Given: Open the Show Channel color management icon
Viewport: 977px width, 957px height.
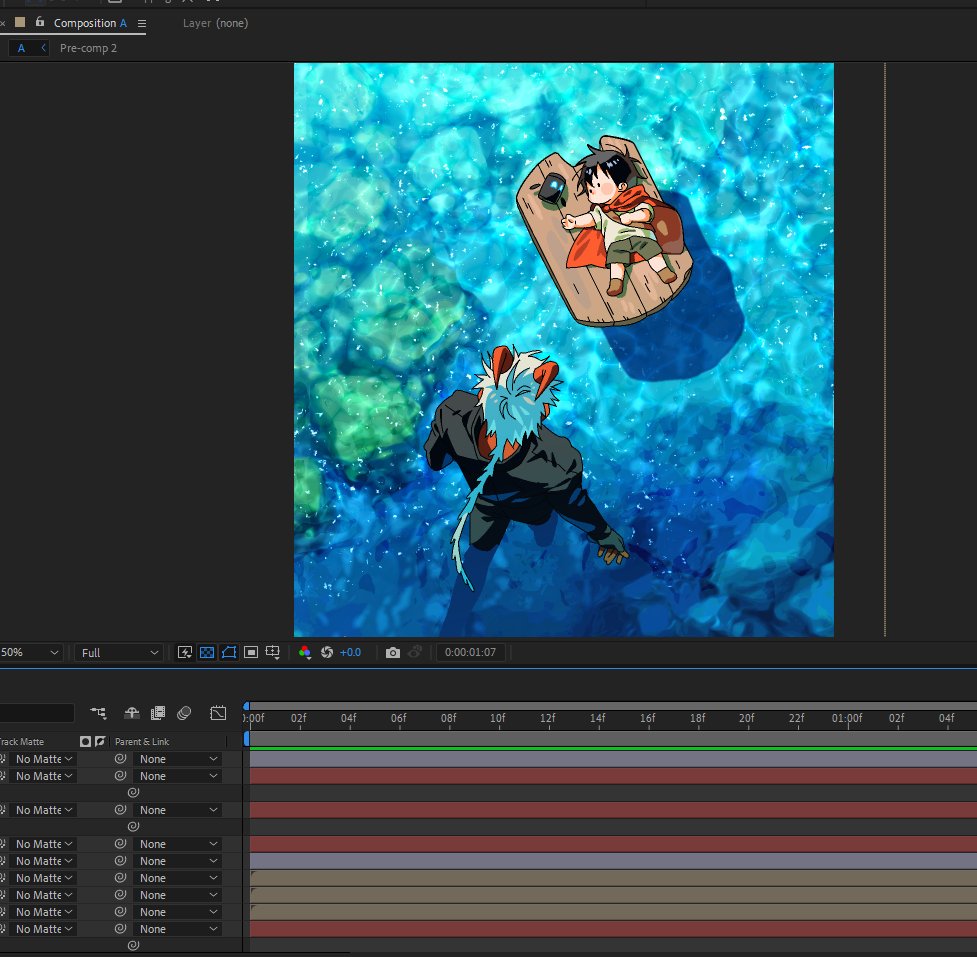Looking at the screenshot, I should 305,652.
